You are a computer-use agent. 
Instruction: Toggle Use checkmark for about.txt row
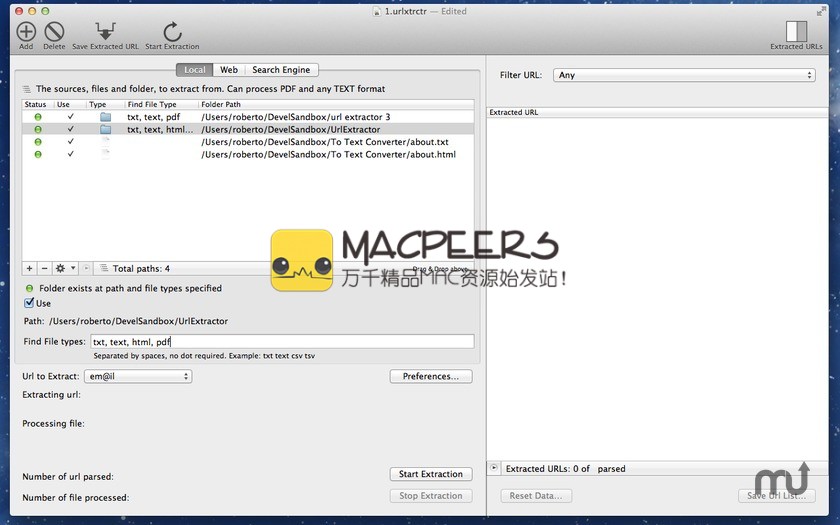tap(71, 141)
